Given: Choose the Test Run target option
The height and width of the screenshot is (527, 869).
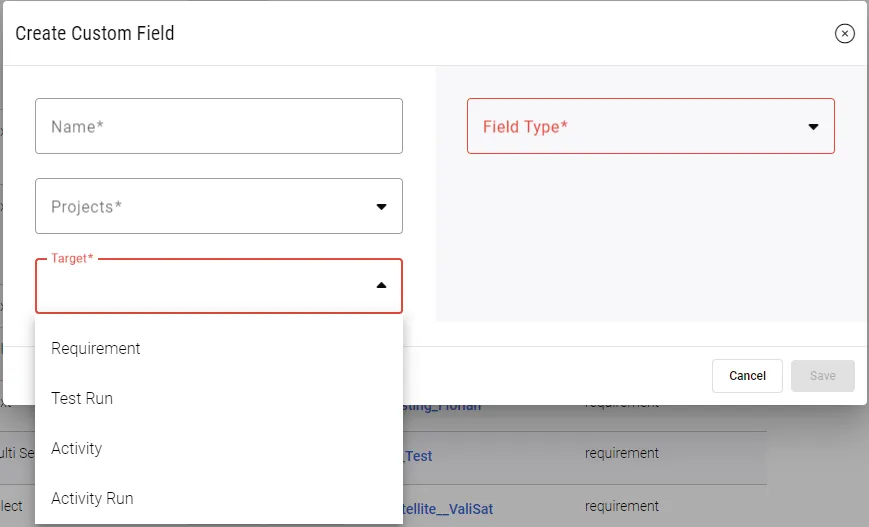Looking at the screenshot, I should click(x=82, y=398).
